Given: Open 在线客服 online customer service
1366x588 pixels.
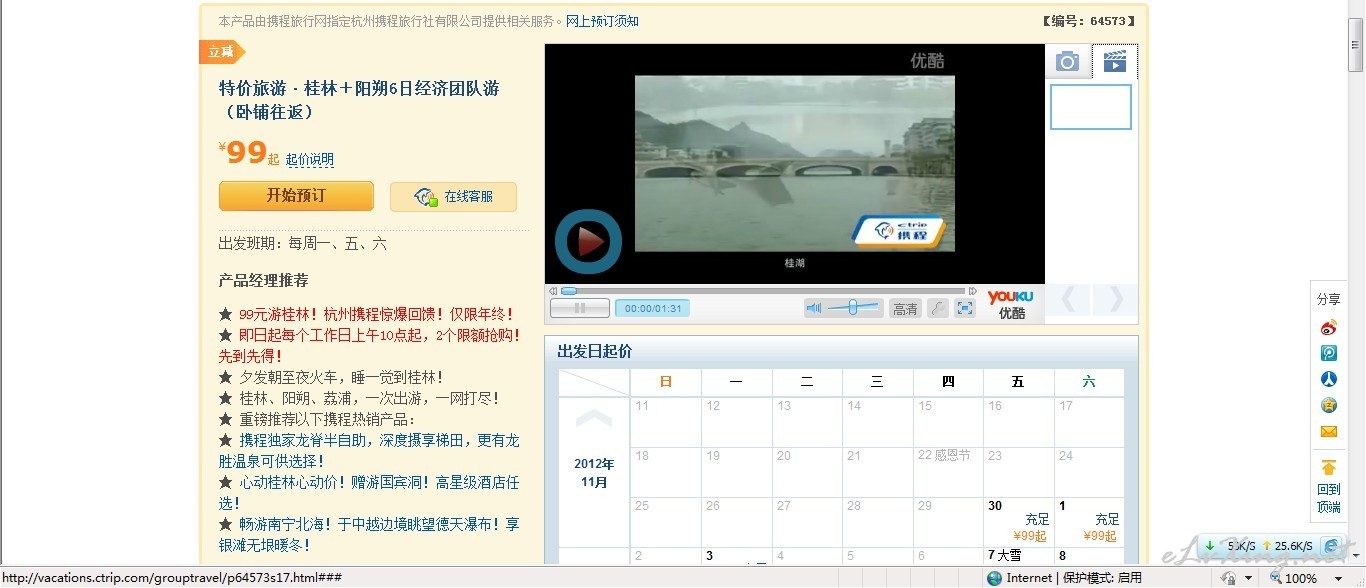Looking at the screenshot, I should click(453, 197).
